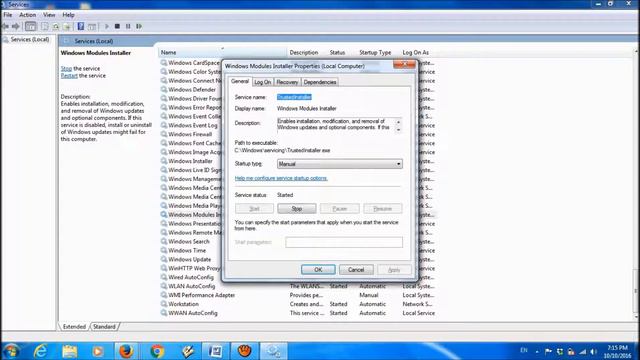Click the Start parameters input field

tap(344, 242)
